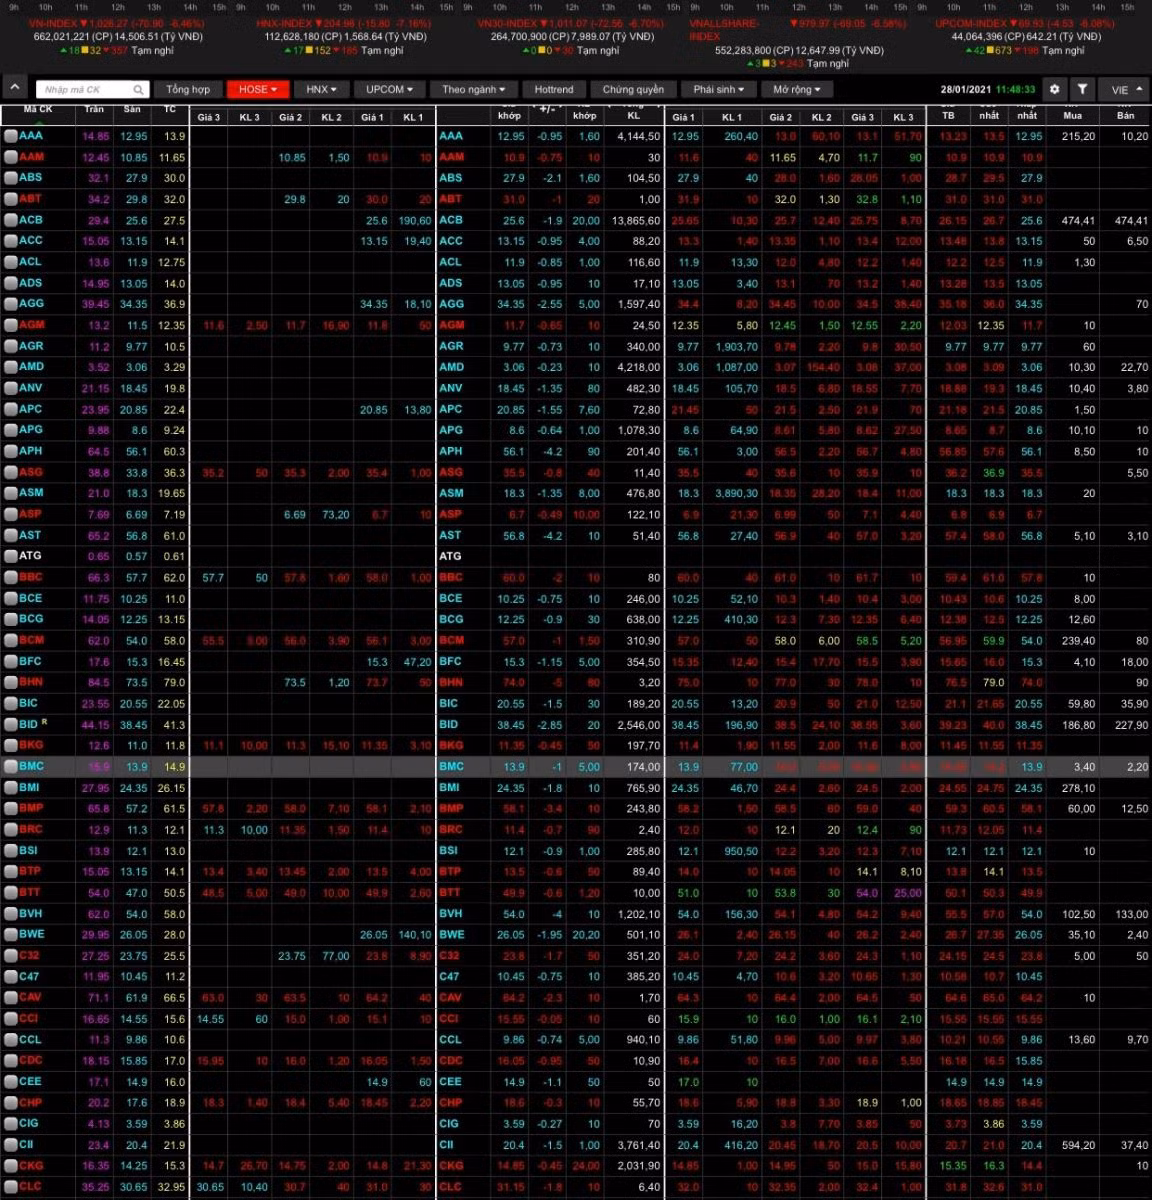
Task: Open the HOSE exchange dropdown
Action: click(x=258, y=89)
